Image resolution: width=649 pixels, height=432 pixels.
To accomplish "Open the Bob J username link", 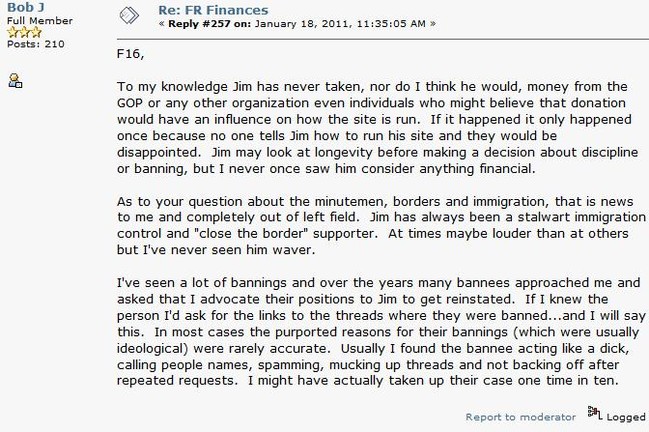I will (x=26, y=7).
